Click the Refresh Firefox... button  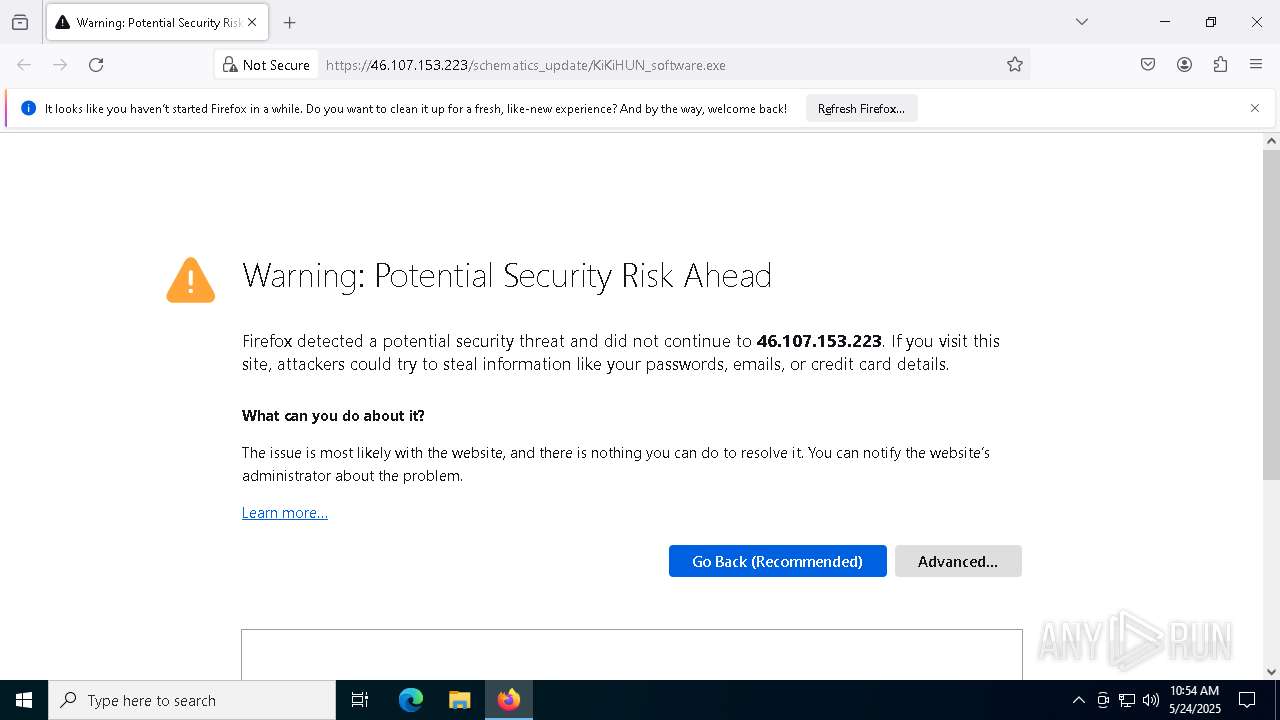(x=861, y=109)
